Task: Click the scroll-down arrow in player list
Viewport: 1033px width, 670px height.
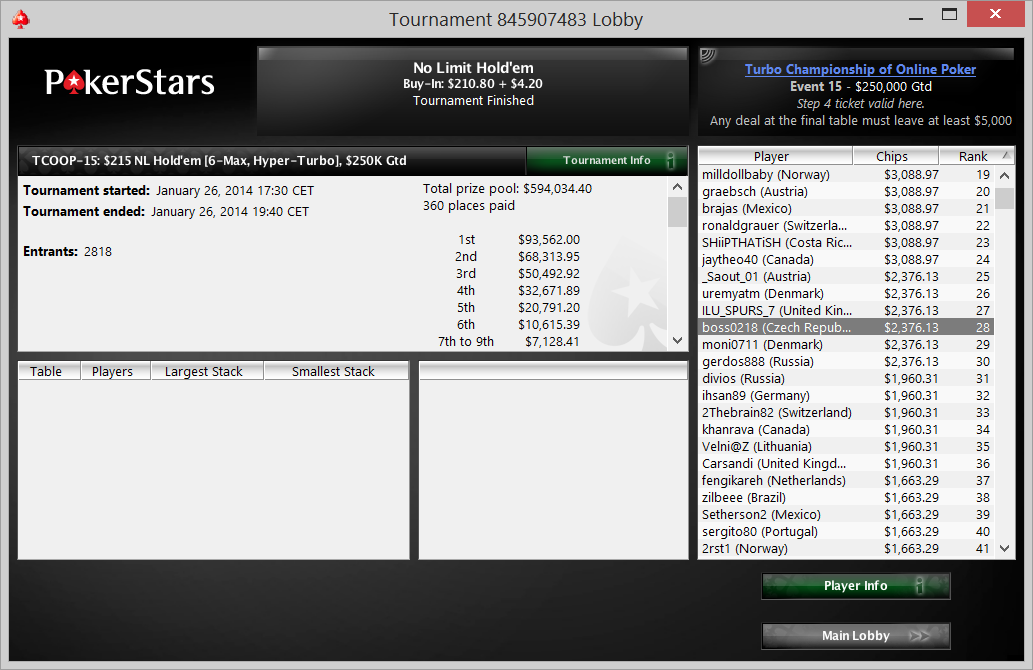Action: (x=1005, y=548)
